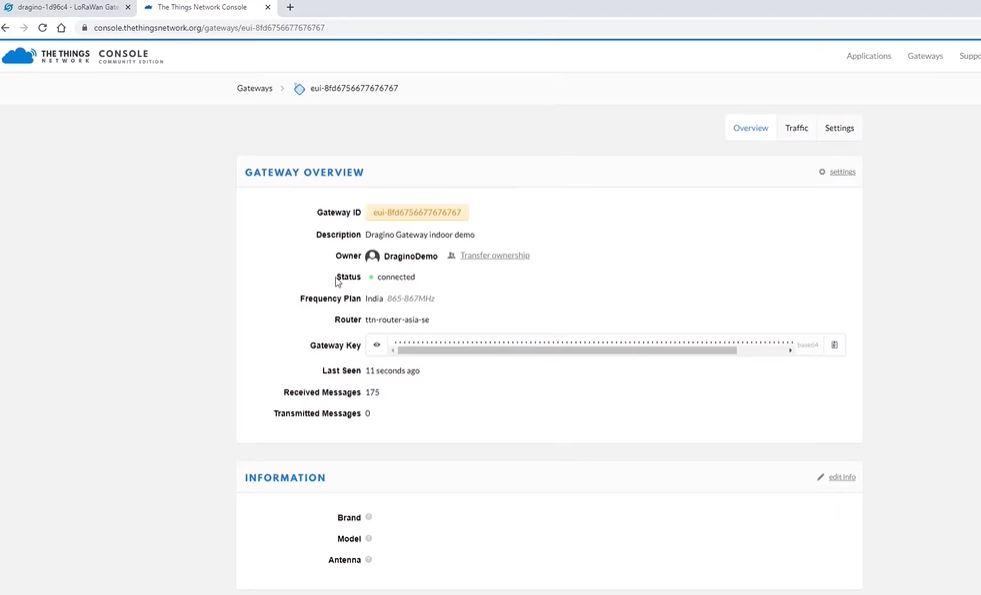
Task: Click the 'connected' status text
Action: (x=396, y=277)
